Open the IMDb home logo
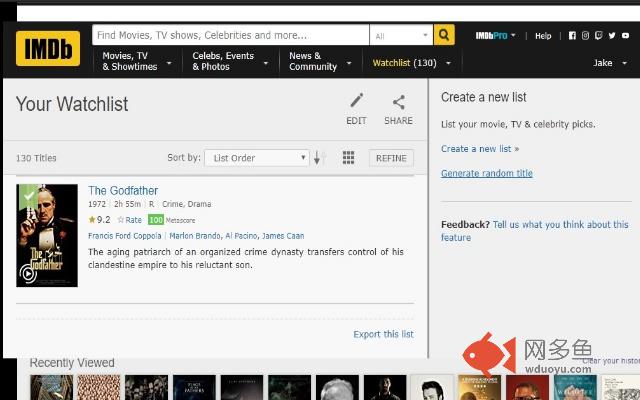 click(48, 48)
